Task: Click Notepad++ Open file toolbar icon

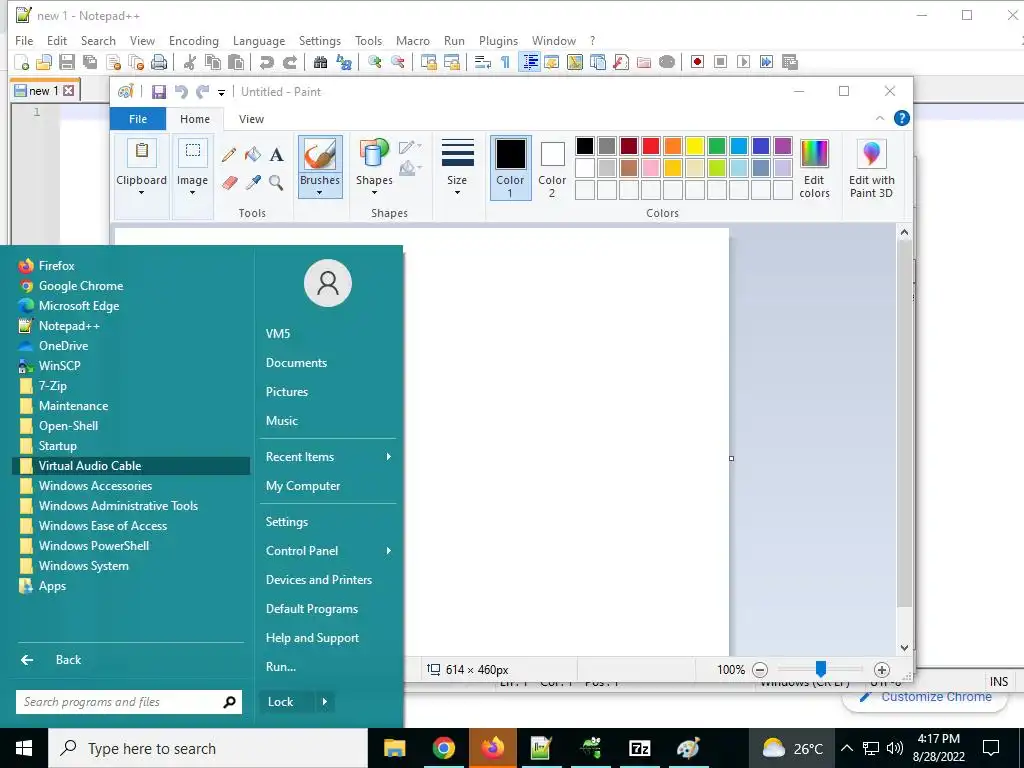Action: point(44,62)
